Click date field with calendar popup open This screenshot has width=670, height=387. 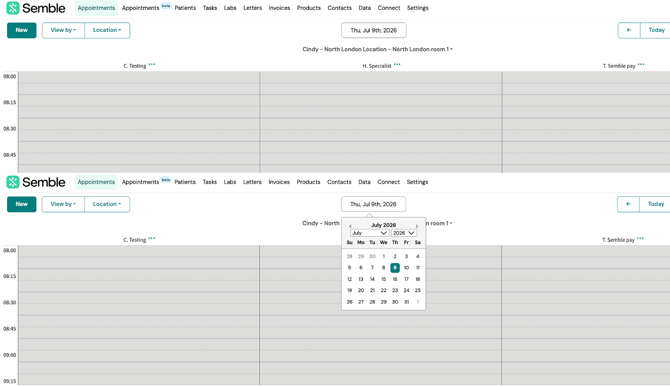click(x=373, y=204)
